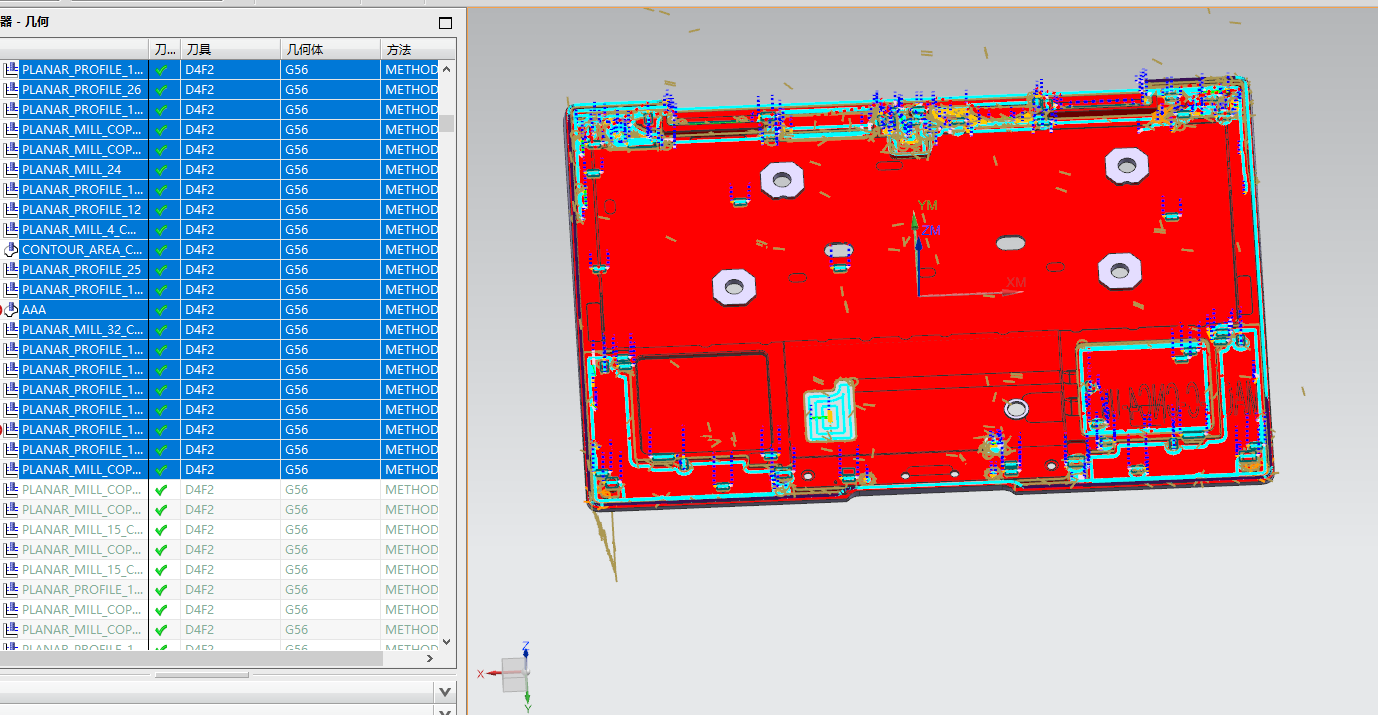This screenshot has width=1378, height=715.
Task: Click the PLANAR_PROFILE_25 operation icon
Action: click(x=11, y=270)
